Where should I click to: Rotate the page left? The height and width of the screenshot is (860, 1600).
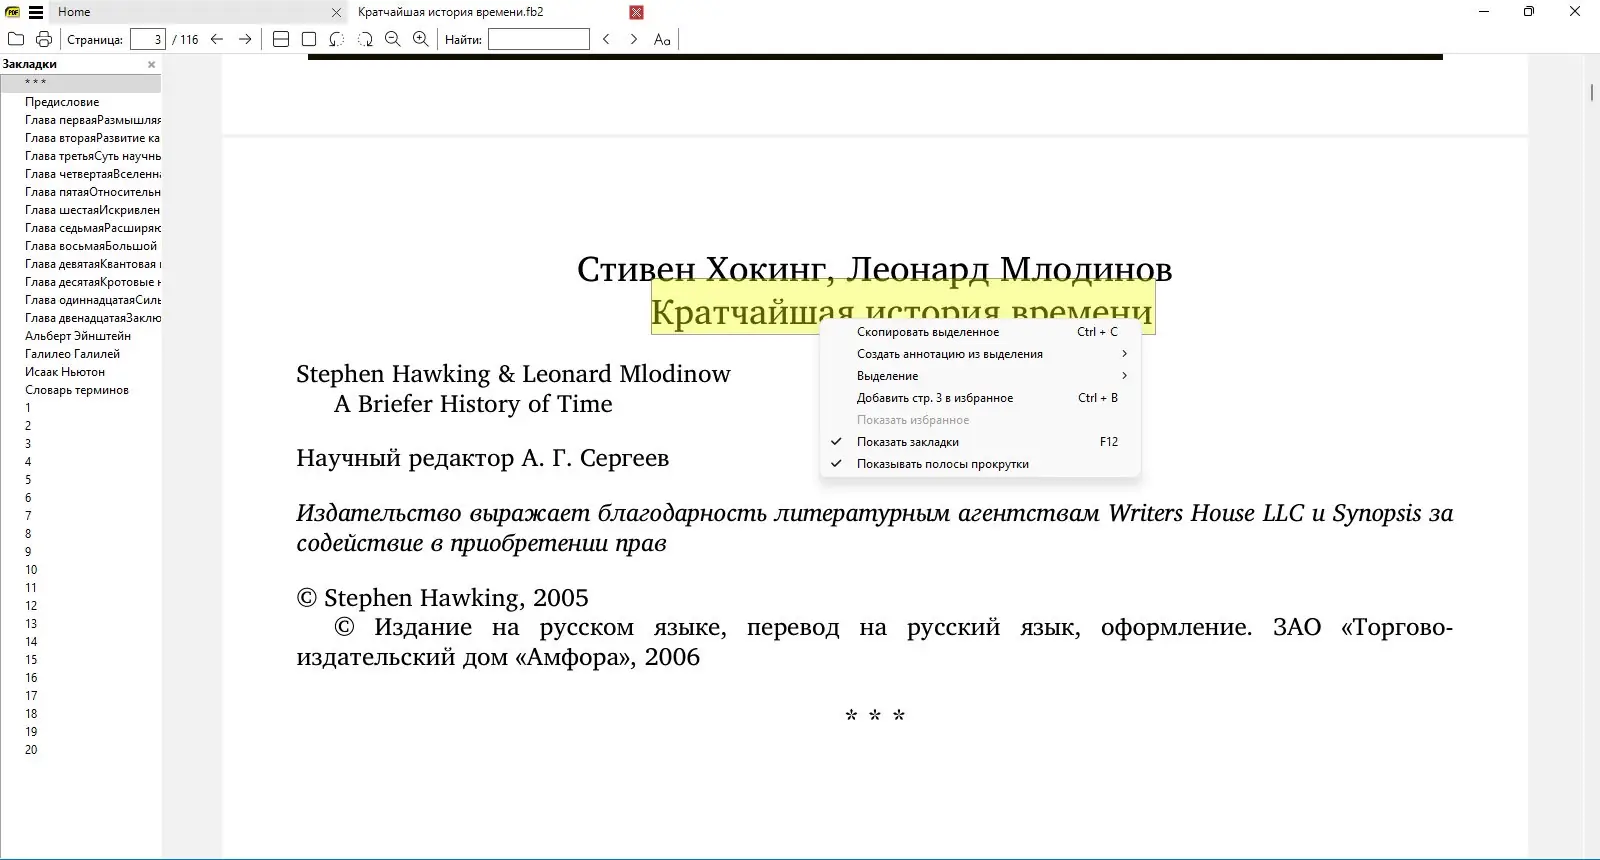(x=337, y=39)
